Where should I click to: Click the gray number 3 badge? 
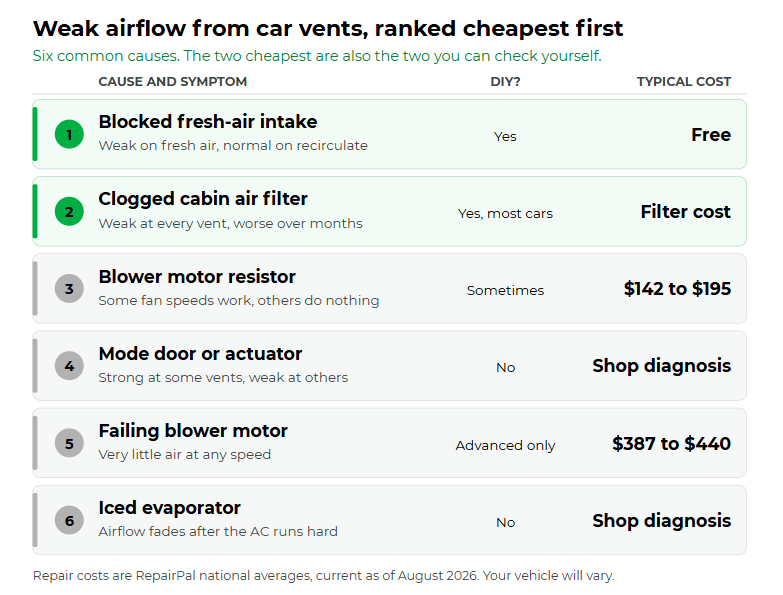coord(69,289)
